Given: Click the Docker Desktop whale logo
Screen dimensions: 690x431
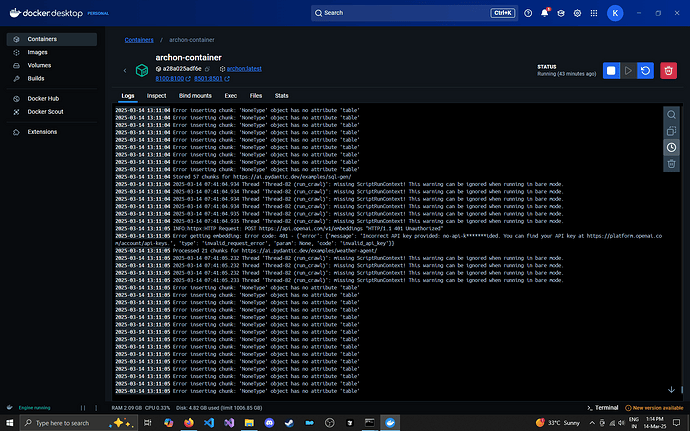Looking at the screenshot, I should [x=15, y=13].
